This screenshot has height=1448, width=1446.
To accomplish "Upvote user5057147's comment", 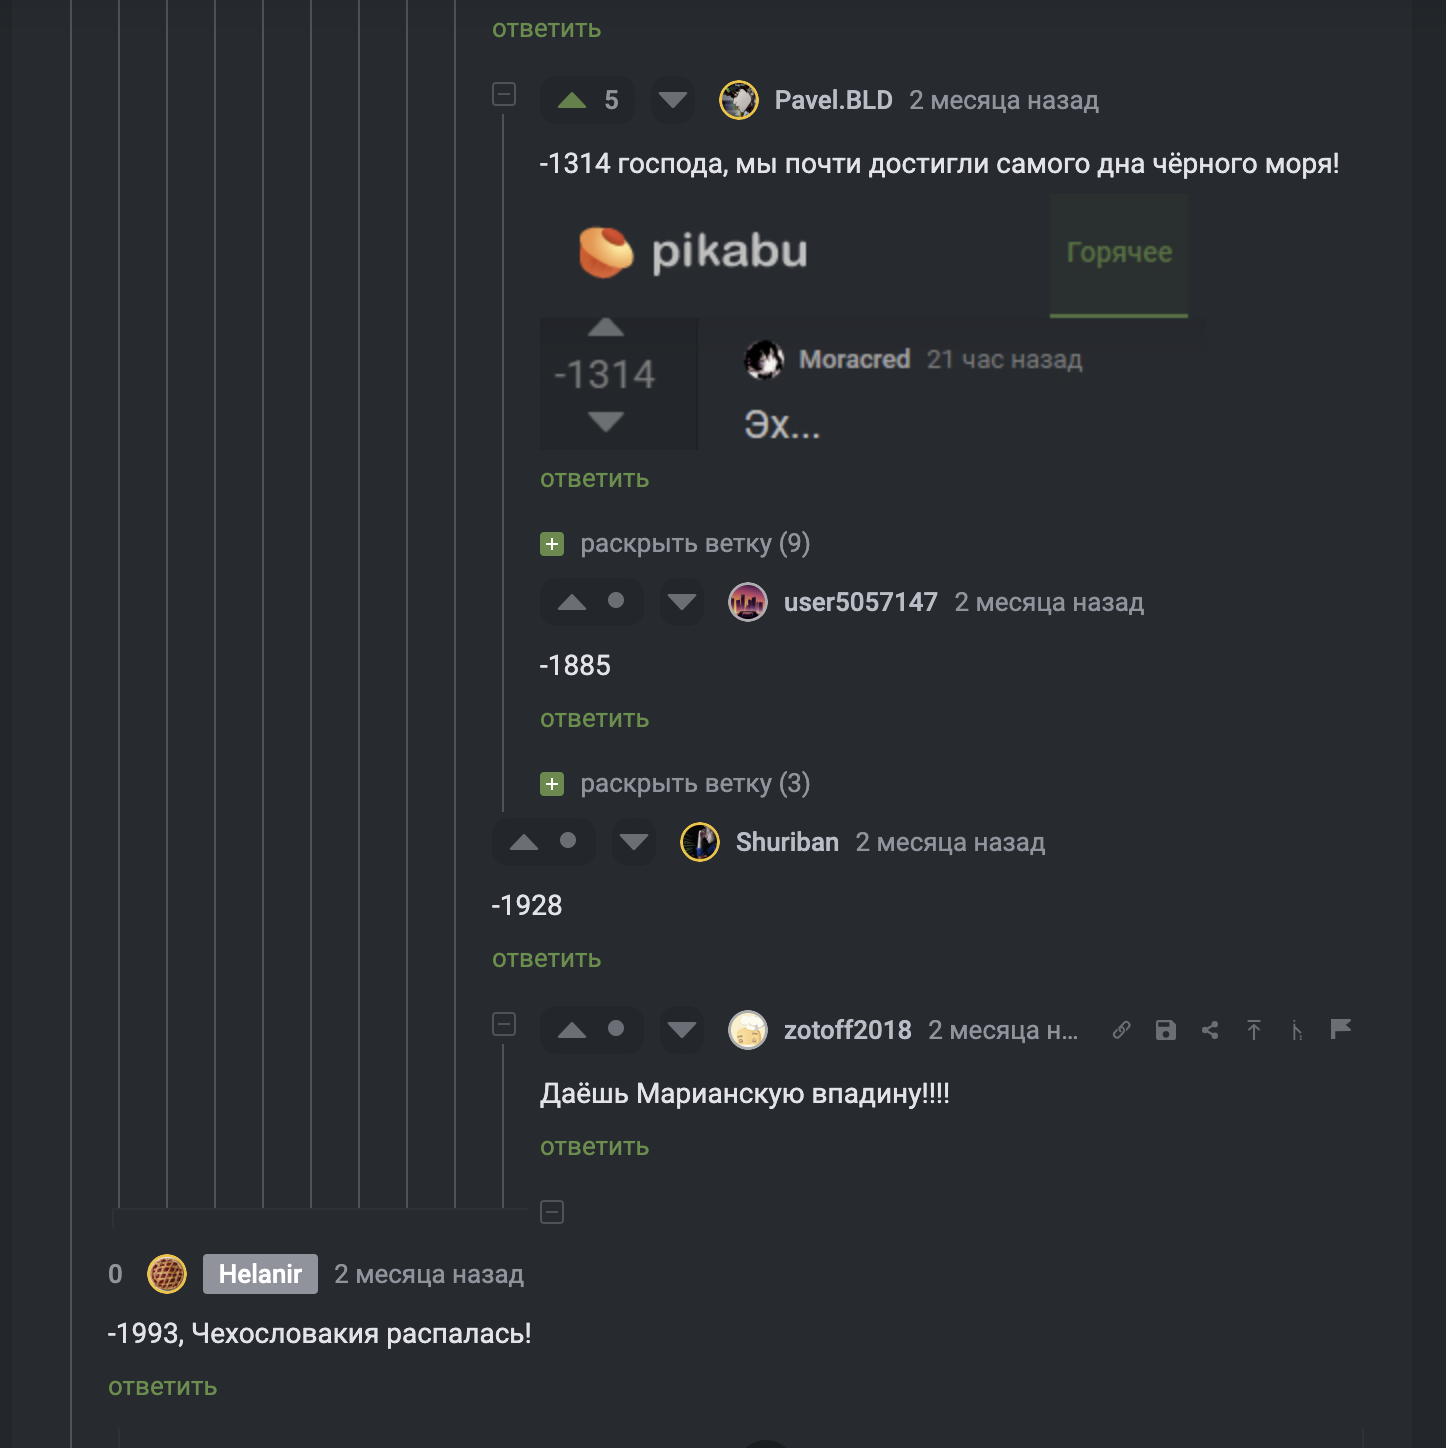I will pyautogui.click(x=572, y=602).
